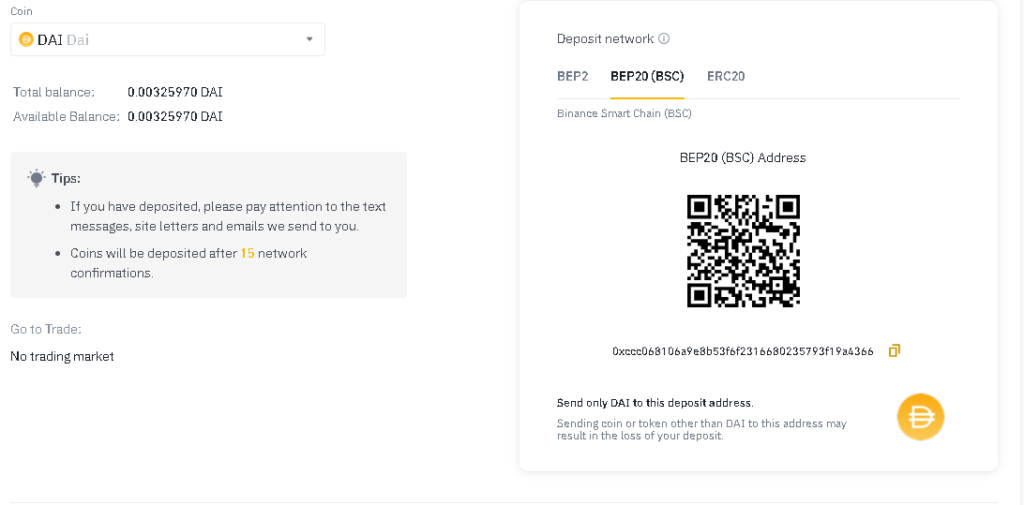Click the Total balance DAI amount
This screenshot has height=505, width=1024.
pyautogui.click(x=175, y=92)
